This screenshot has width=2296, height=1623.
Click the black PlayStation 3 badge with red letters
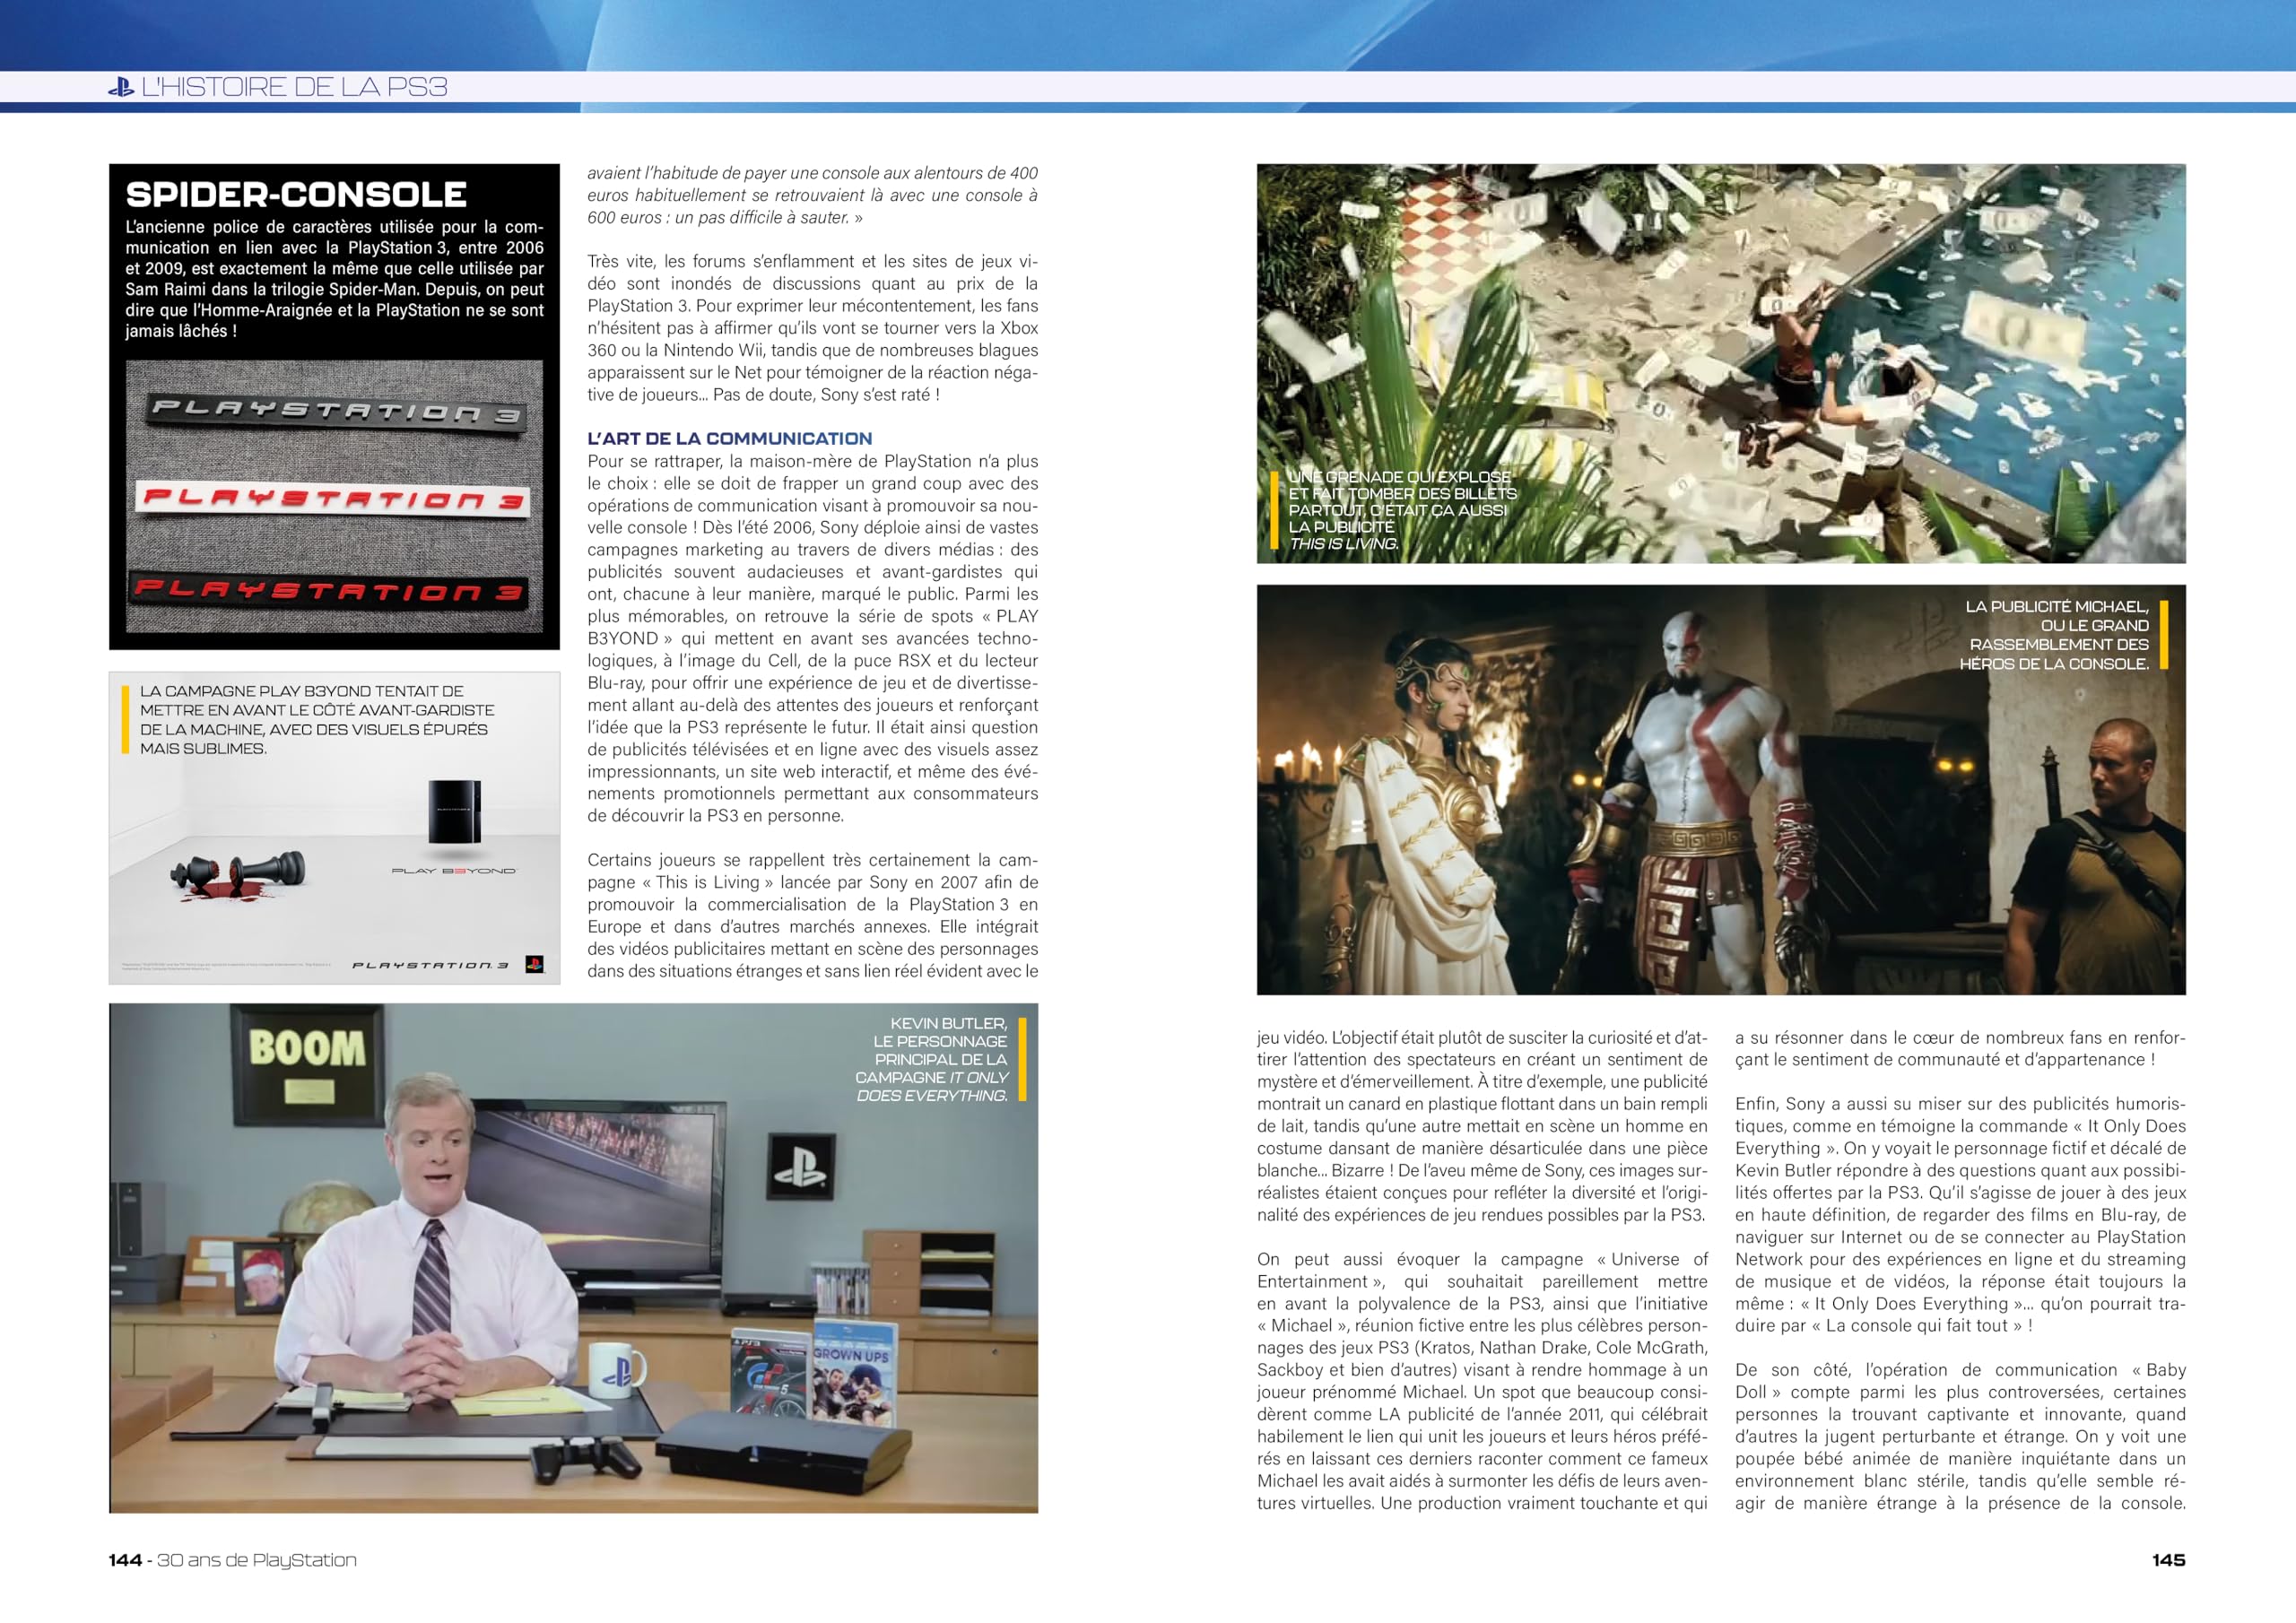(x=330, y=590)
